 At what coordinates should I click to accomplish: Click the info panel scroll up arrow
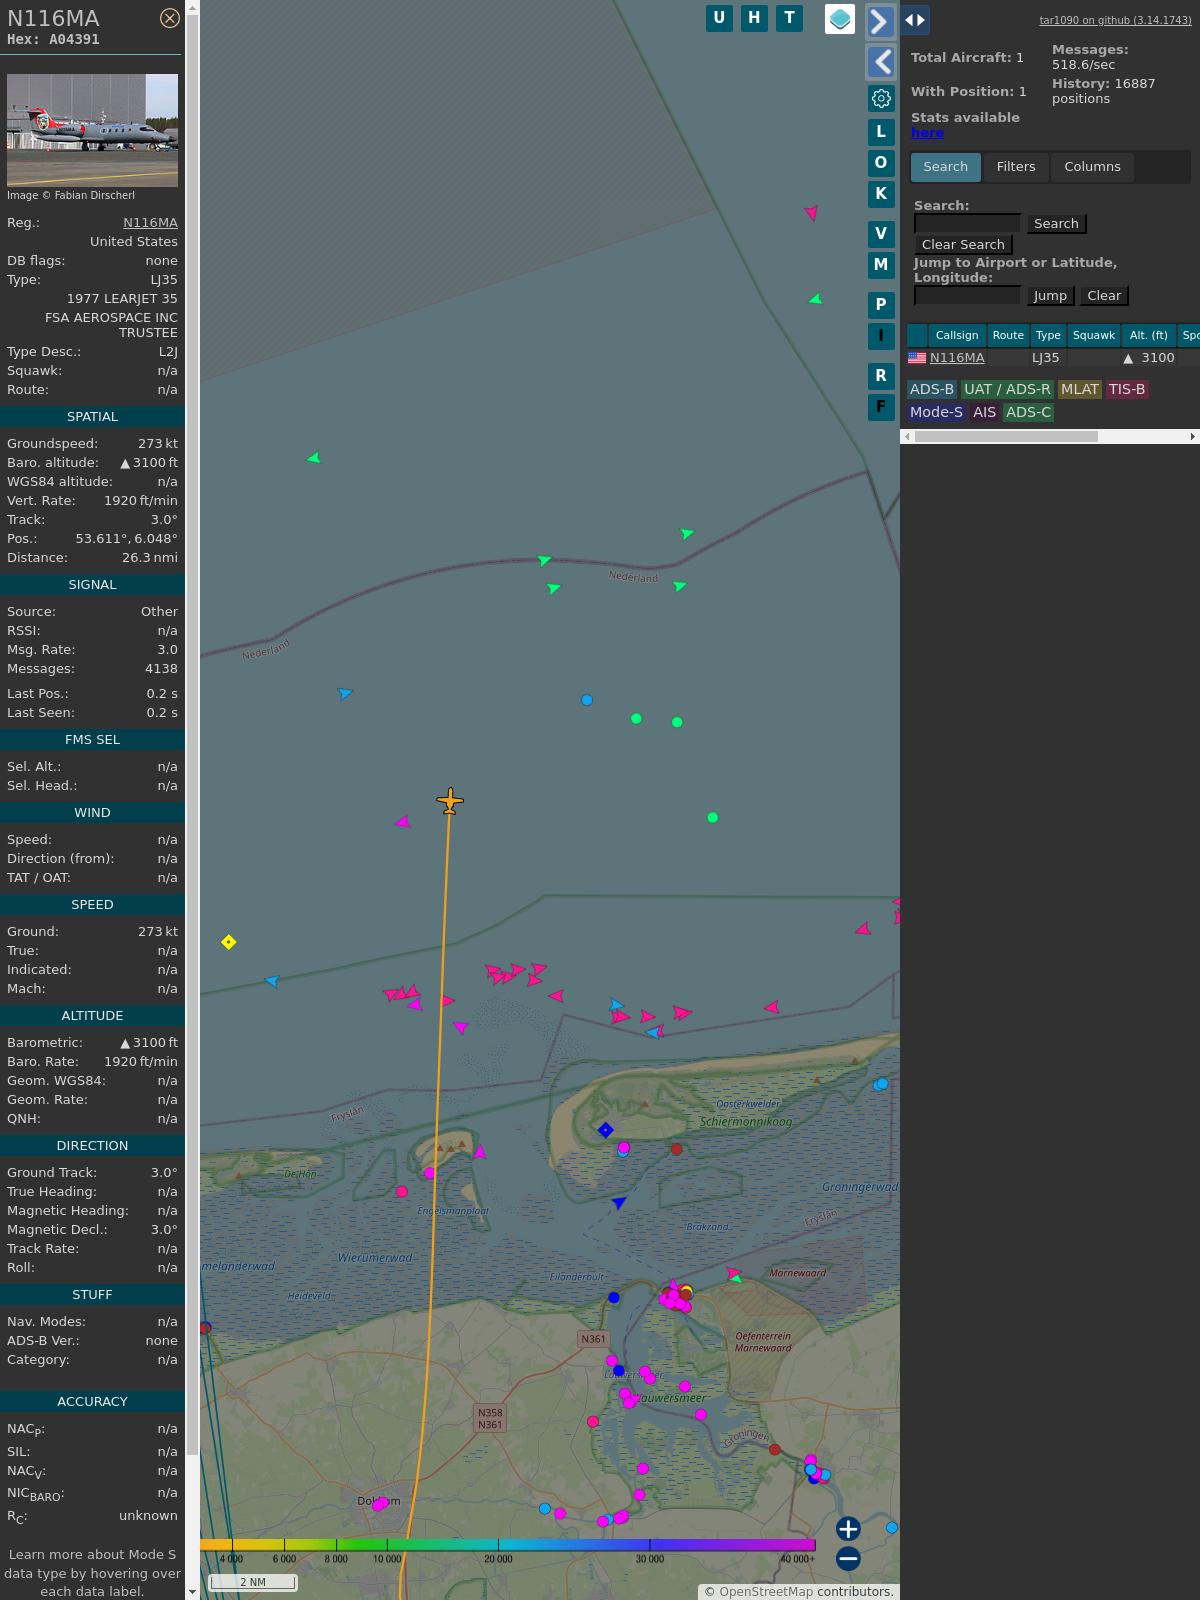coord(192,8)
